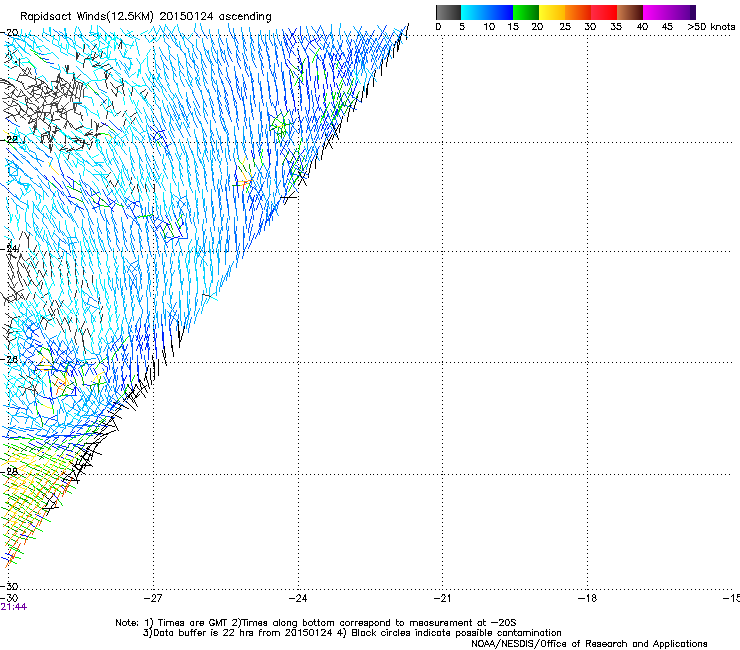740x650 pixels.
Task: Click the '10' label under the color bar
Action: 489,27
